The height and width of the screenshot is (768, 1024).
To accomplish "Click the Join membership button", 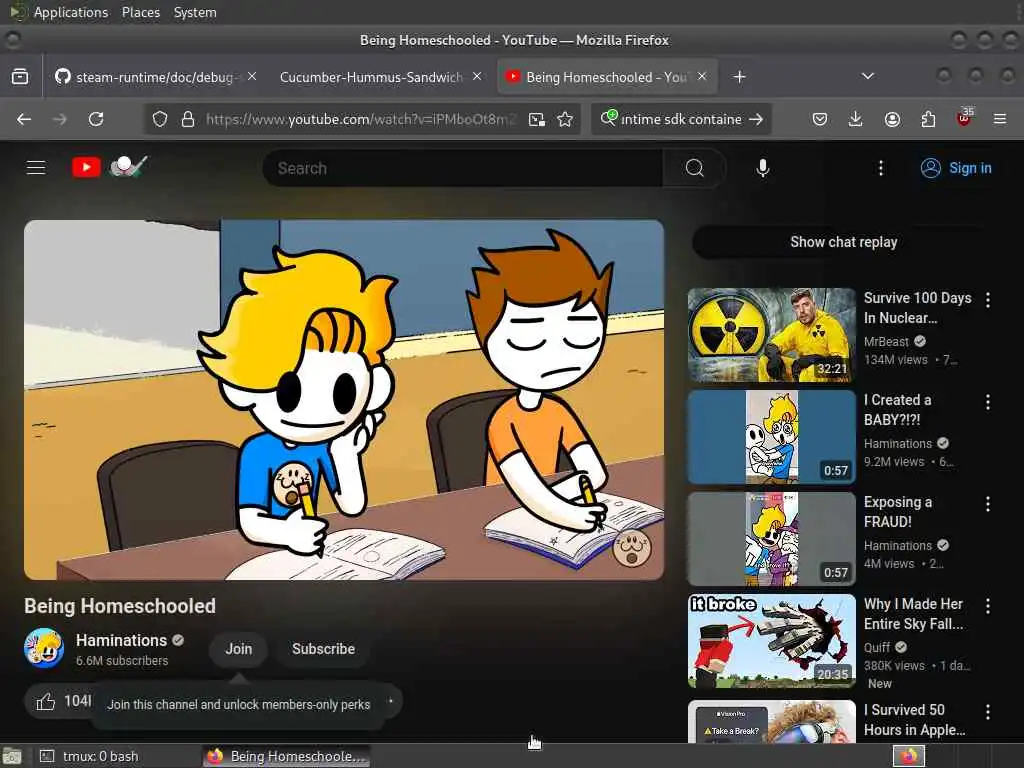I will (x=238, y=648).
